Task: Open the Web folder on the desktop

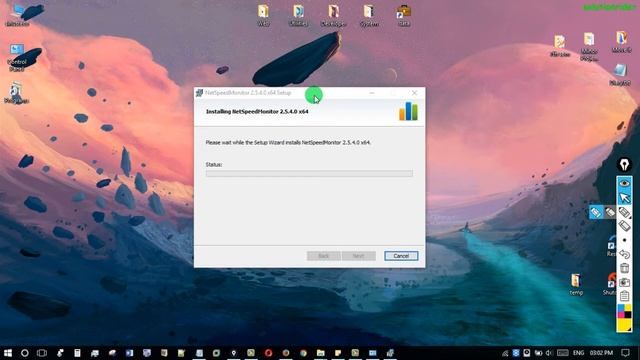Action: pos(263,16)
